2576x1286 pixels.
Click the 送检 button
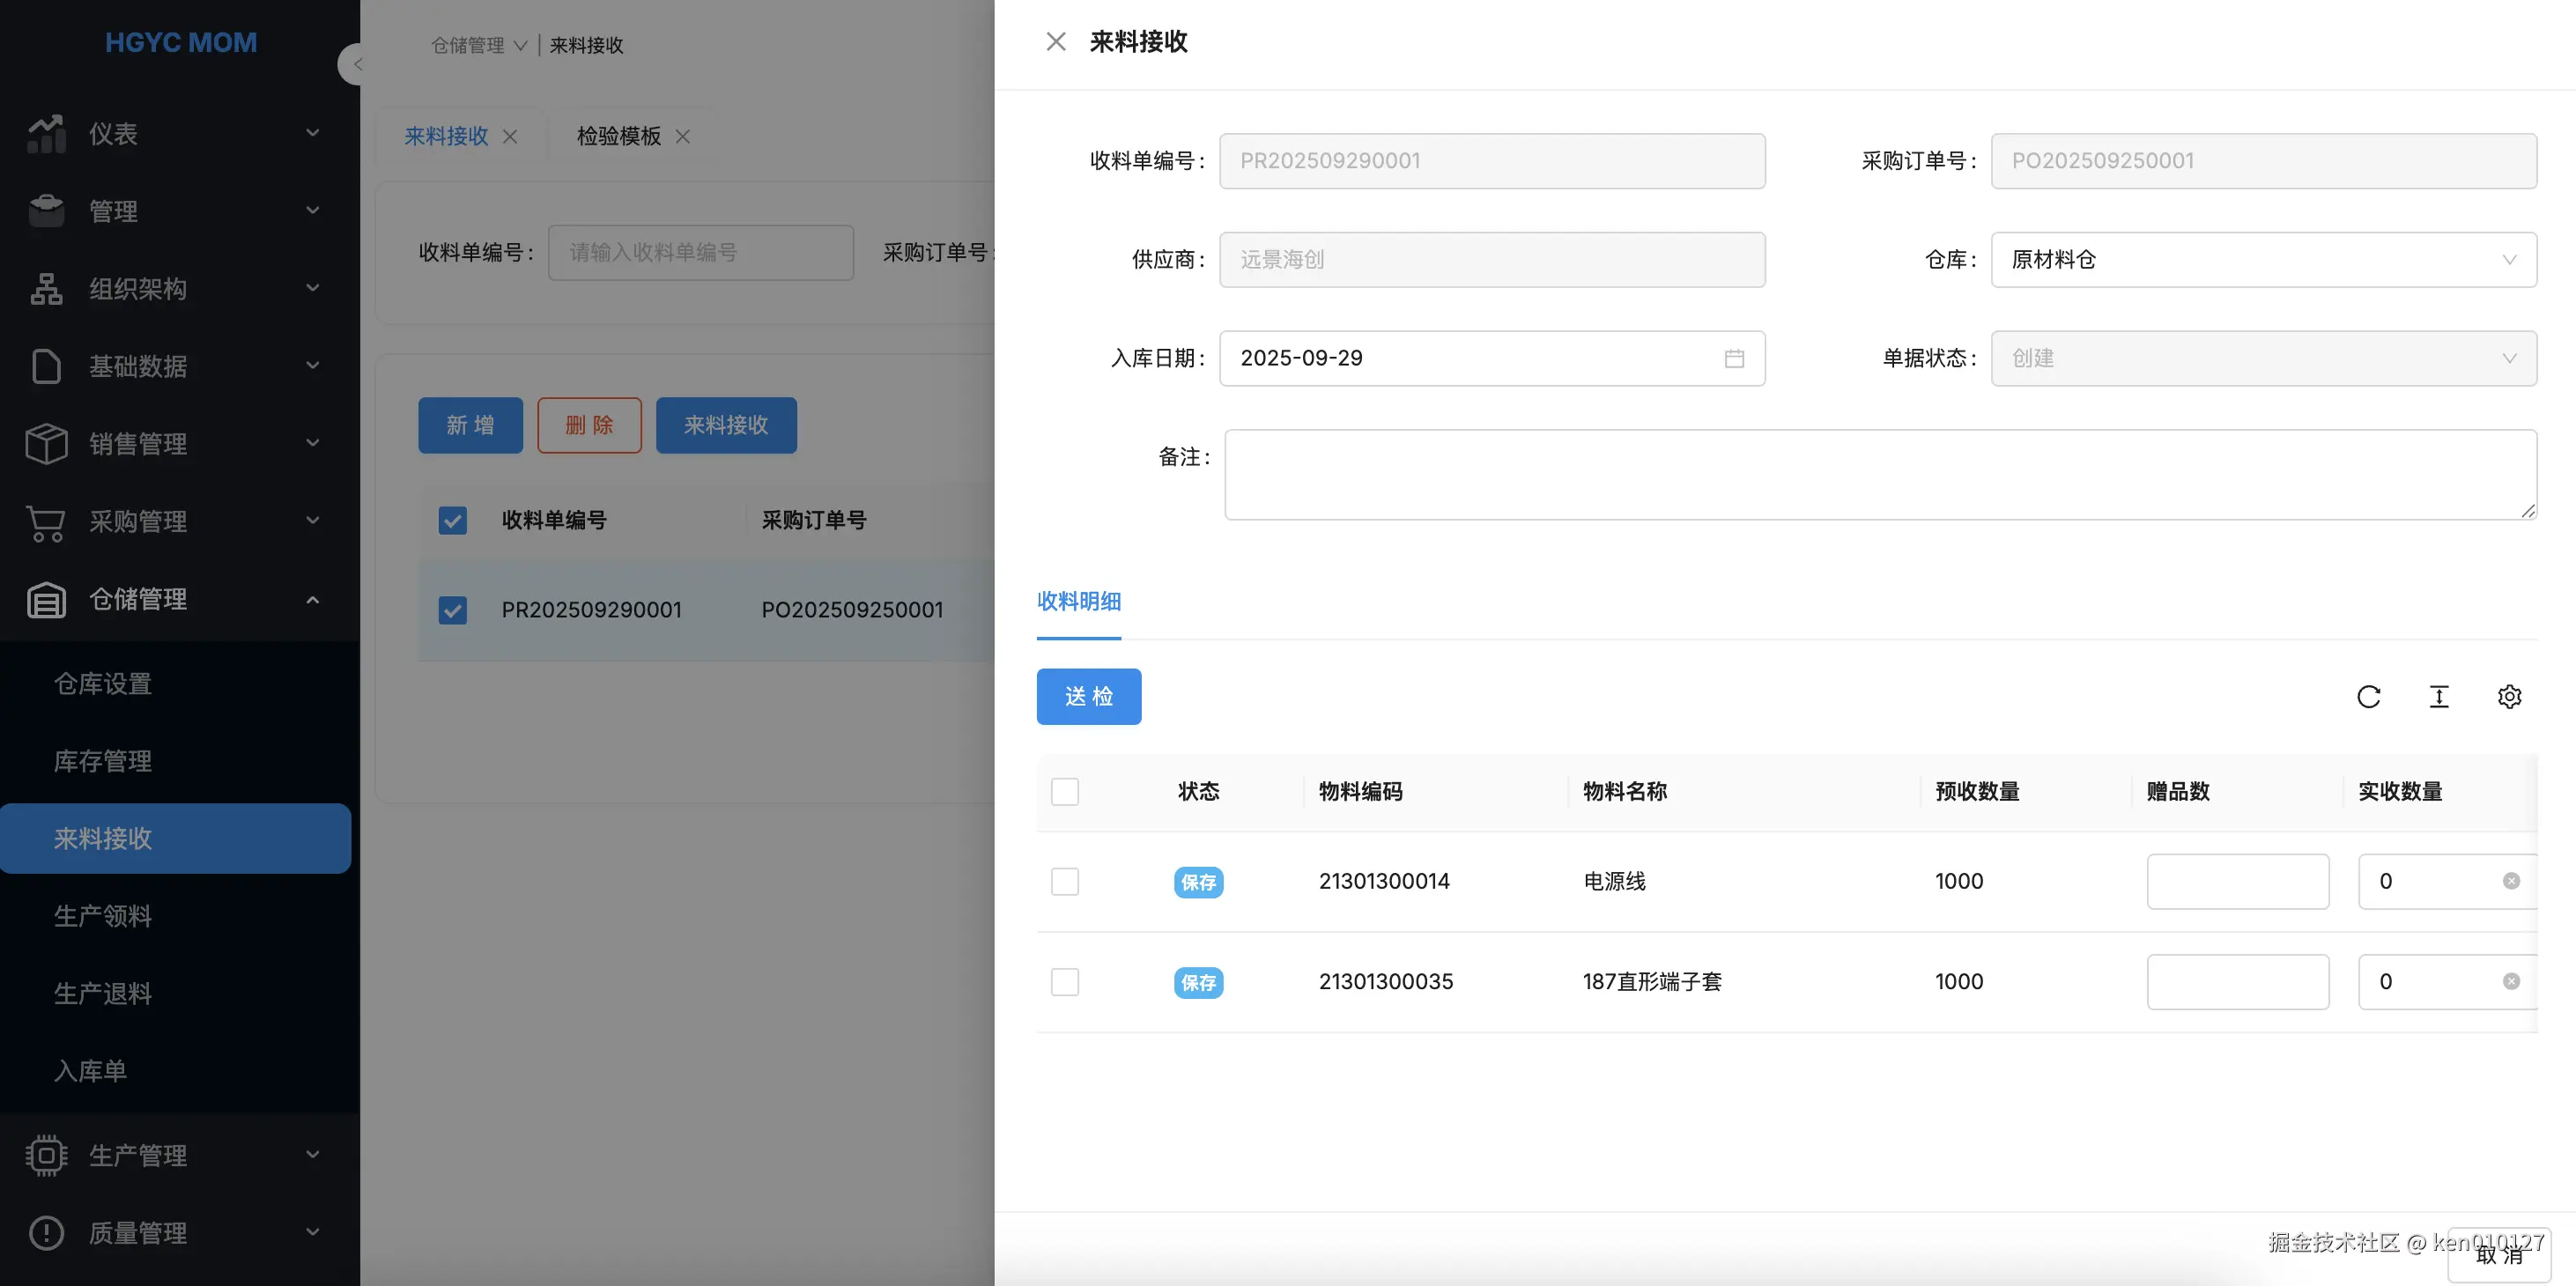[x=1088, y=696]
